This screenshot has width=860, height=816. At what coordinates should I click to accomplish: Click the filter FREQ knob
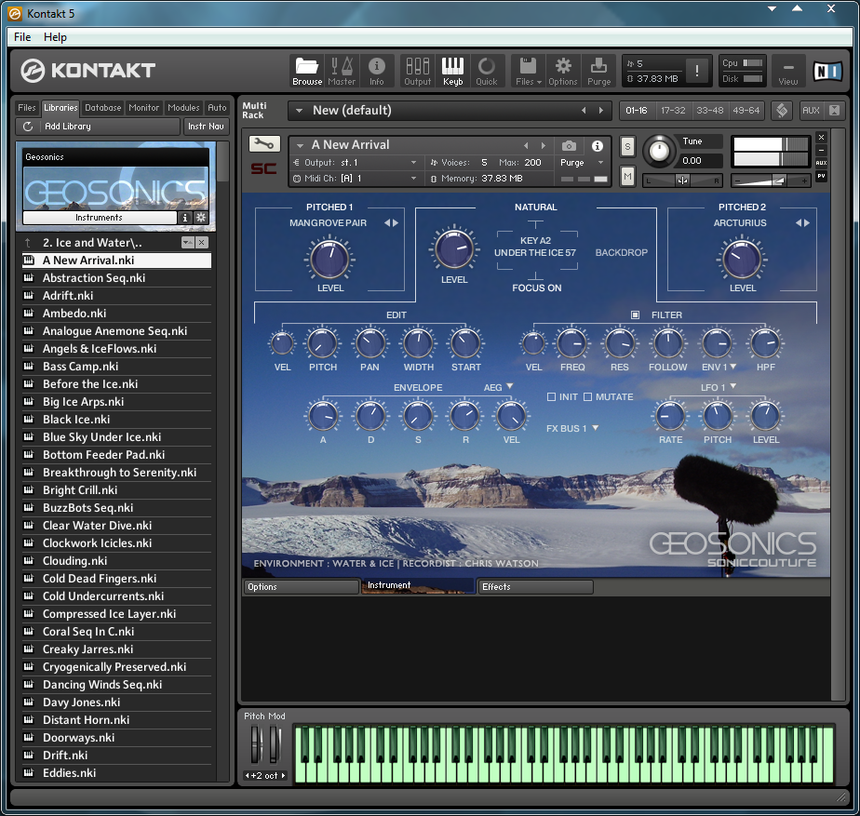click(x=572, y=344)
